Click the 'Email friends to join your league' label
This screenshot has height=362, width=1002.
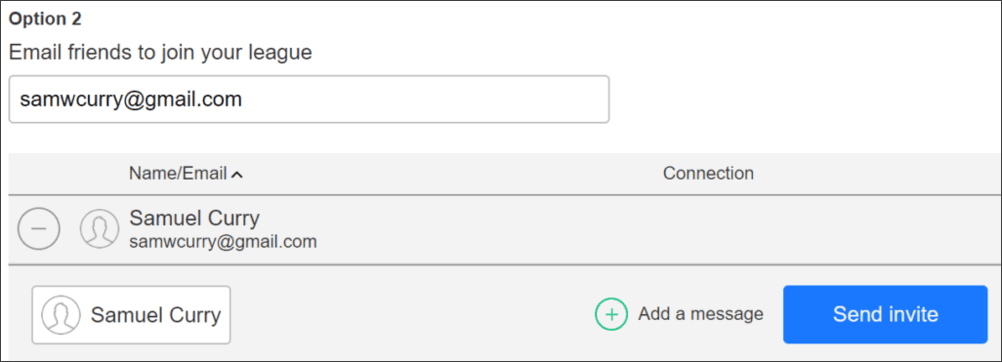pyautogui.click(x=160, y=52)
